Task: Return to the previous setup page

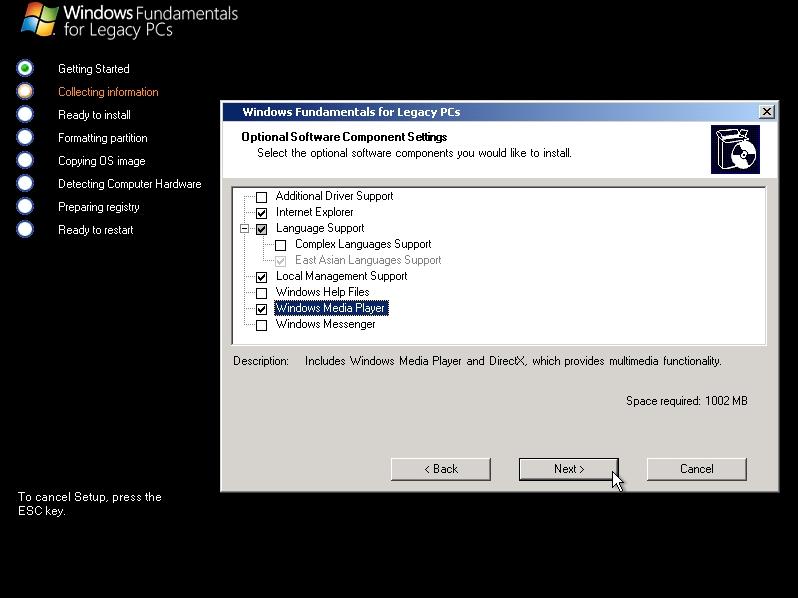Action: tap(441, 469)
